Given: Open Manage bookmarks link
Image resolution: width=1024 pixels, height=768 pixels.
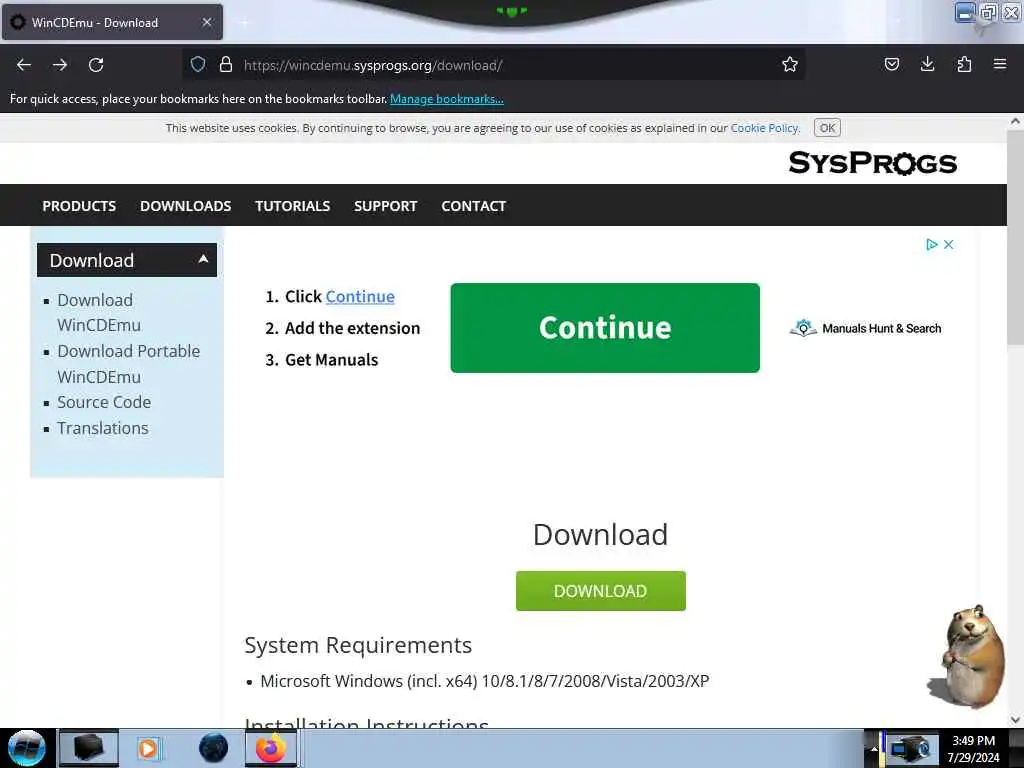Looking at the screenshot, I should coord(447,99).
